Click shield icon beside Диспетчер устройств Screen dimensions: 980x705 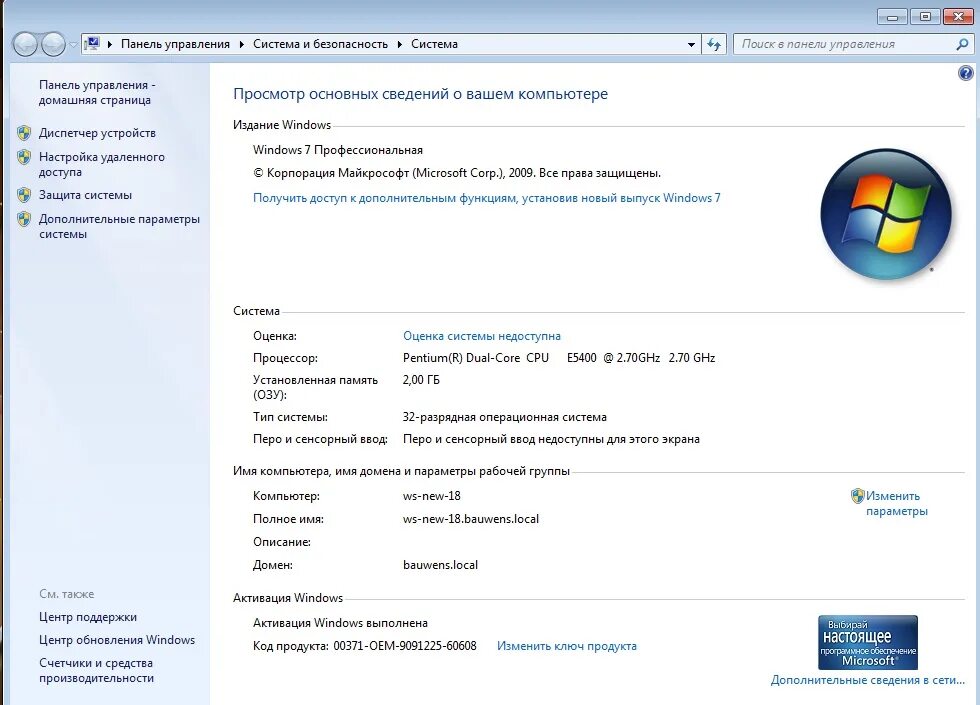[x=24, y=132]
